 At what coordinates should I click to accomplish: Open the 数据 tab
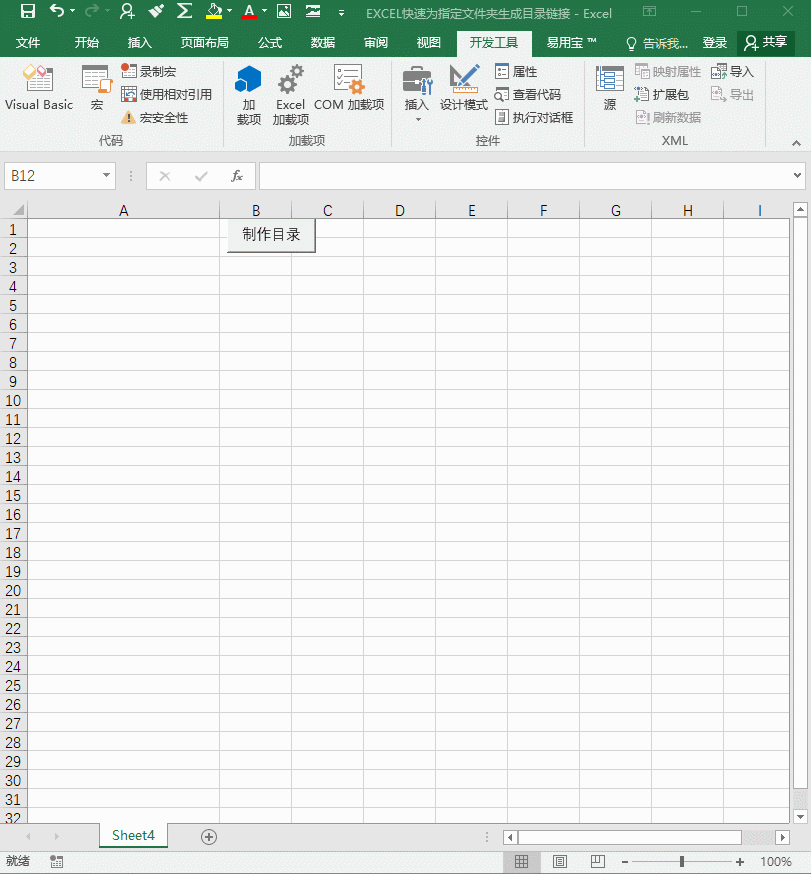(323, 42)
